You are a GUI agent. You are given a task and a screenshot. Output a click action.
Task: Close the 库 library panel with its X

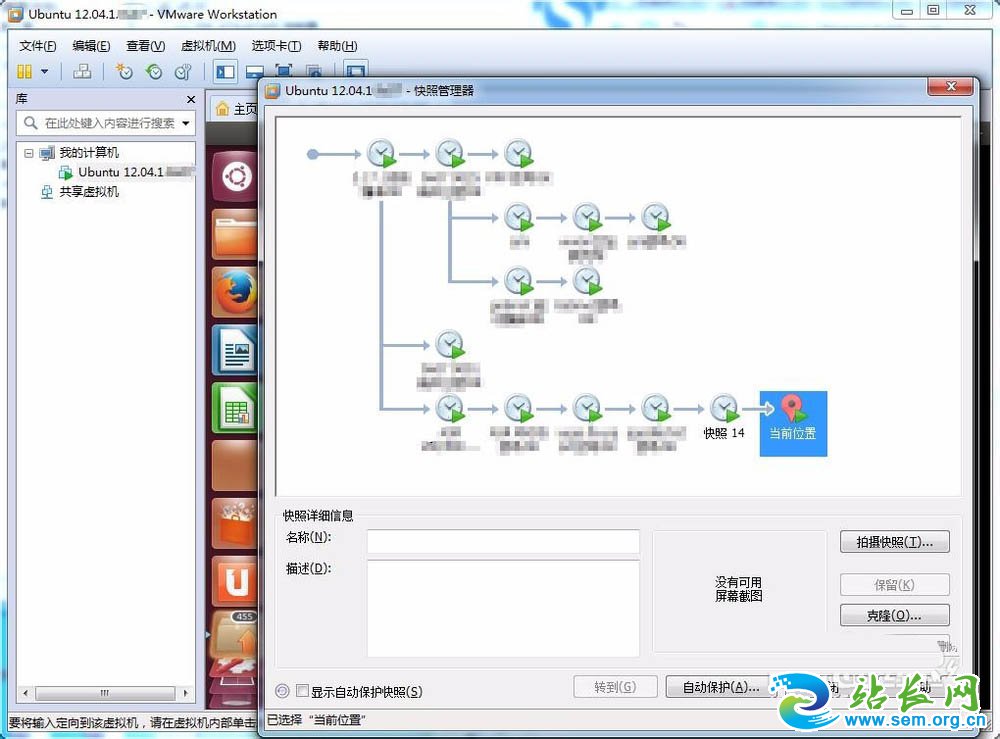pos(191,99)
